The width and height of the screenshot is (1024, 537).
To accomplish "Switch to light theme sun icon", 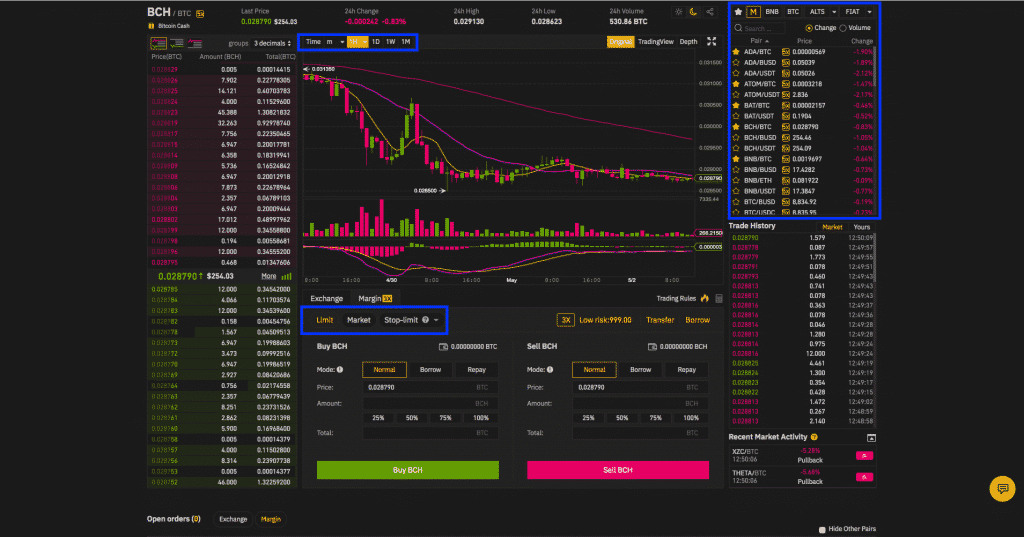I will tap(679, 12).
